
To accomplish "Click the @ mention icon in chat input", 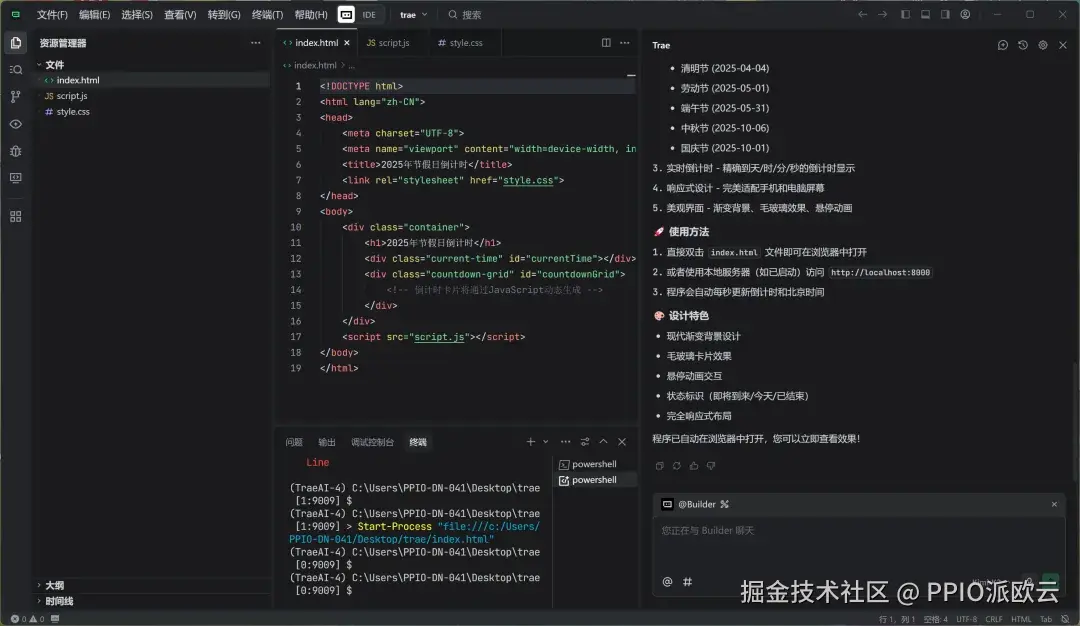I will [667, 582].
